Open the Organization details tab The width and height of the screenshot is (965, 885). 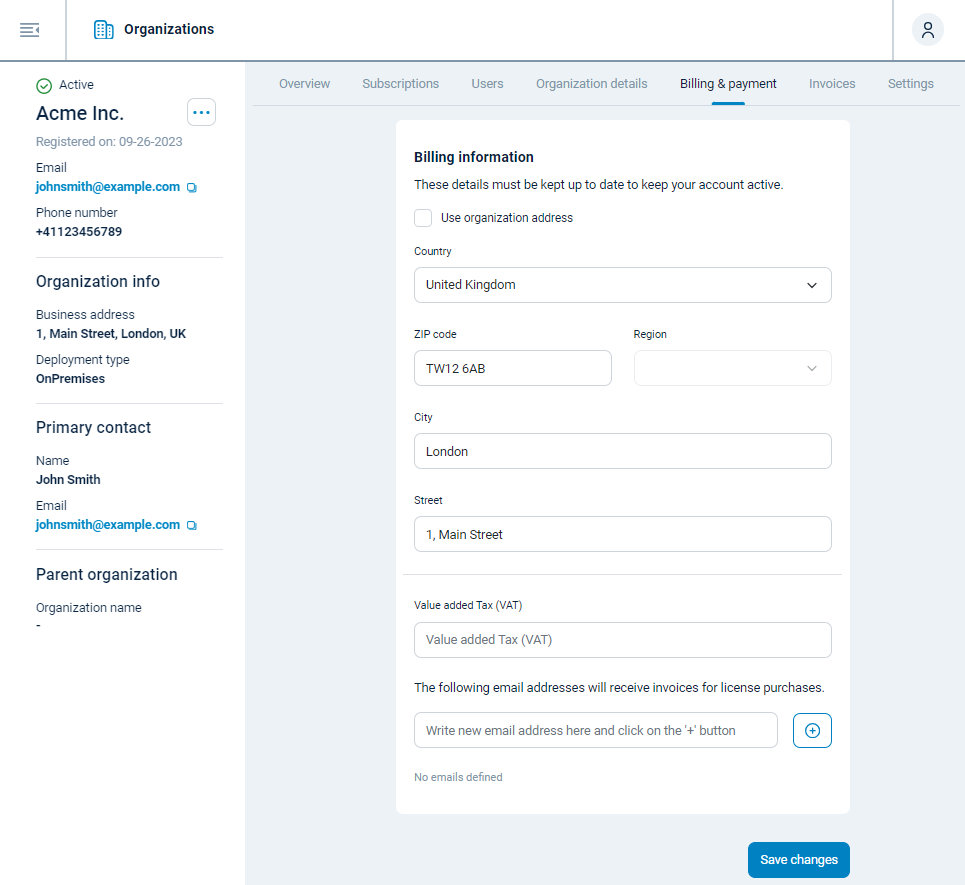(591, 84)
